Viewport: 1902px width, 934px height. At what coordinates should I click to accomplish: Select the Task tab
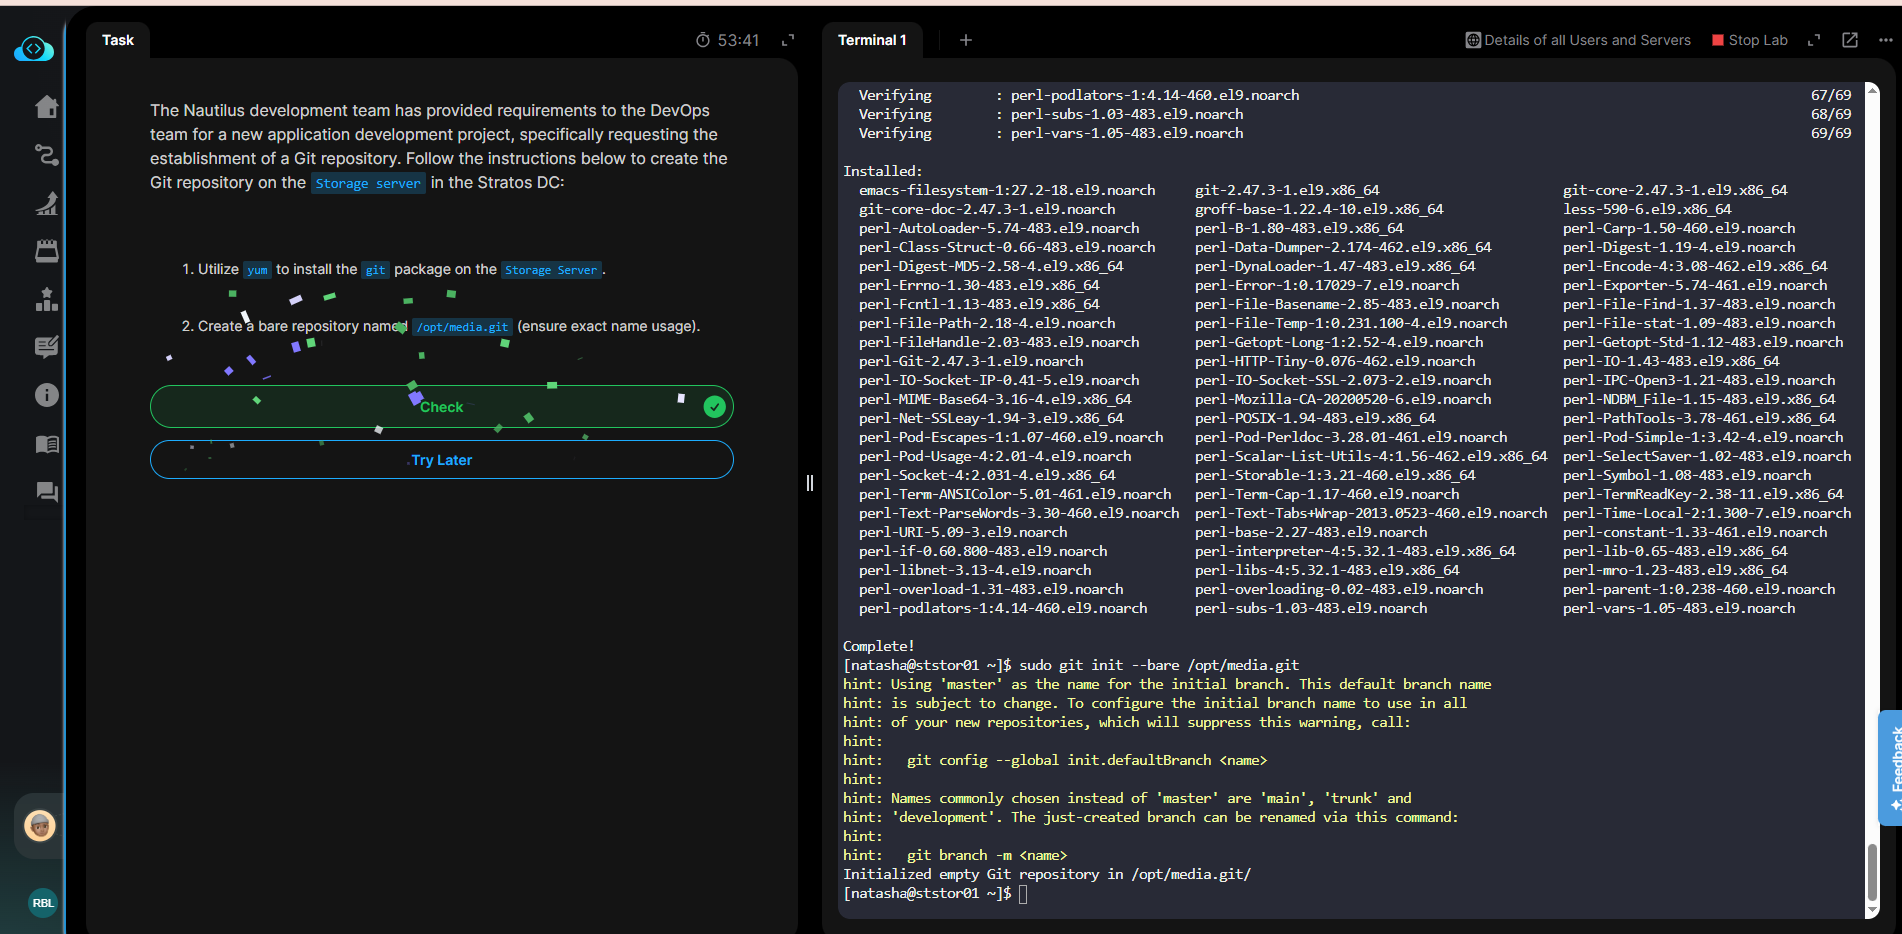pos(118,40)
